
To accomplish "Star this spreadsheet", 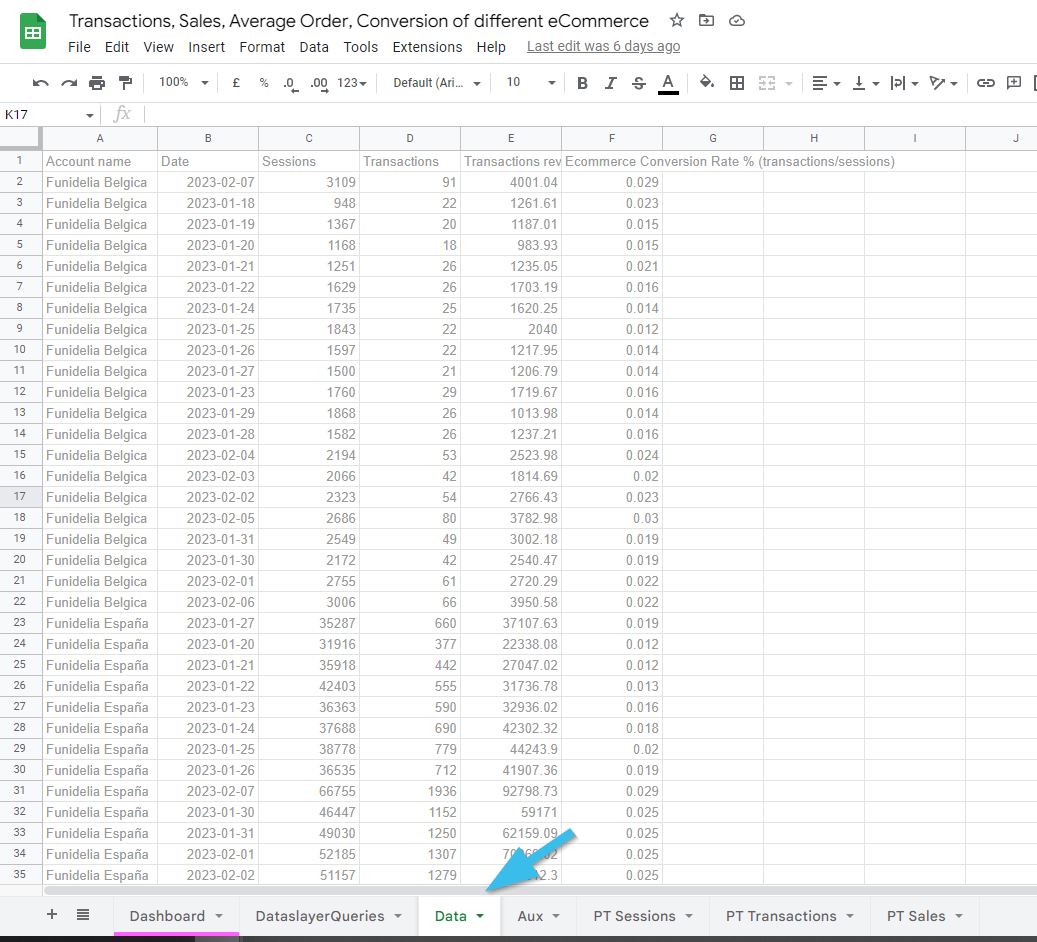I will [677, 21].
